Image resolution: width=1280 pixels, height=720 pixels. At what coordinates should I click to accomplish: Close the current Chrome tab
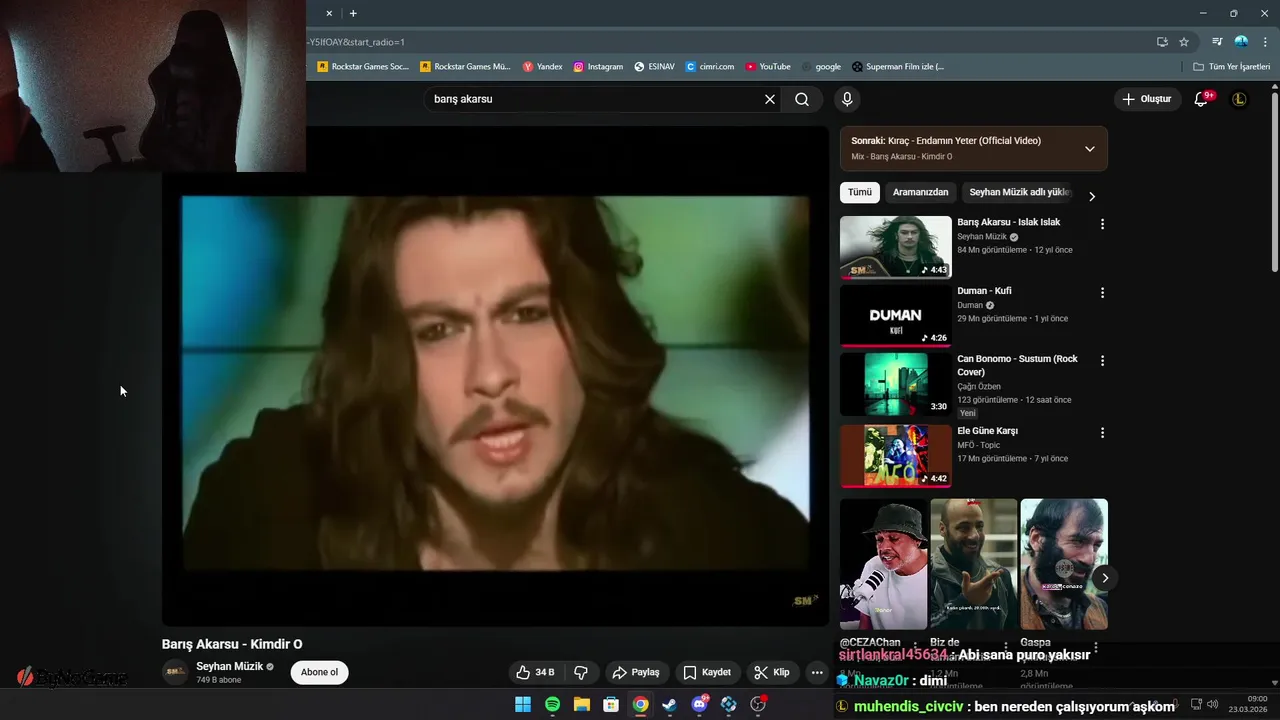[x=329, y=13]
